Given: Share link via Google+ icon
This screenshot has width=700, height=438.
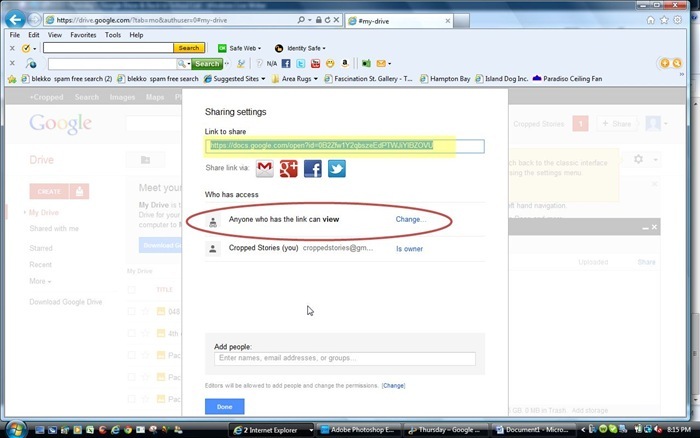Looking at the screenshot, I should tap(288, 169).
